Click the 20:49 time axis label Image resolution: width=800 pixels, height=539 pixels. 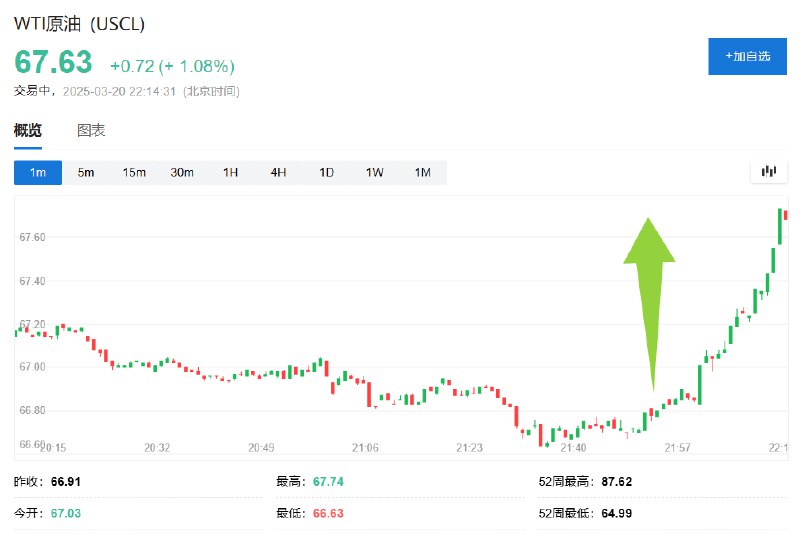[x=261, y=448]
